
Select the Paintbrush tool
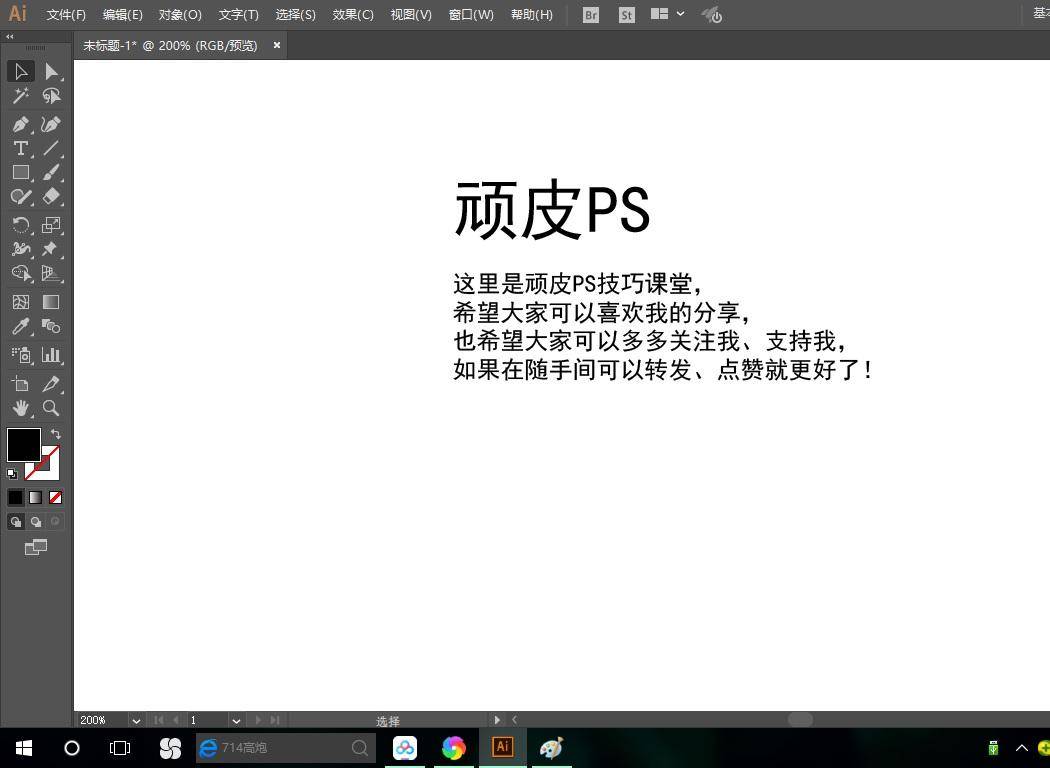click(x=51, y=173)
